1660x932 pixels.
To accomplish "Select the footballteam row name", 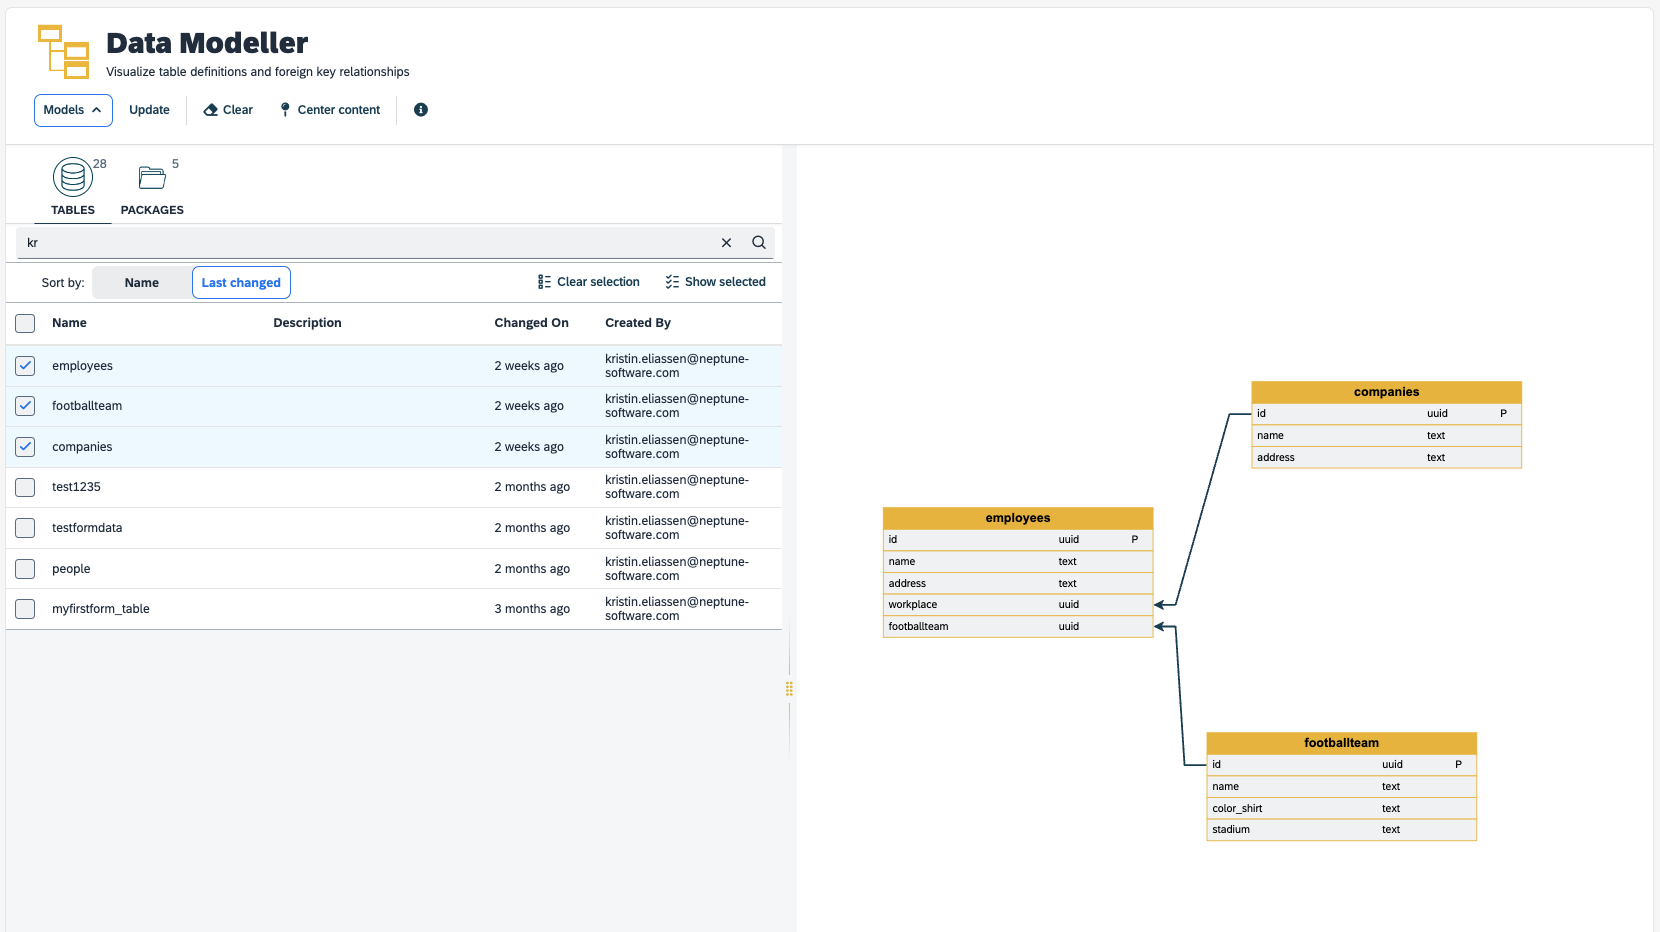I will tap(87, 406).
